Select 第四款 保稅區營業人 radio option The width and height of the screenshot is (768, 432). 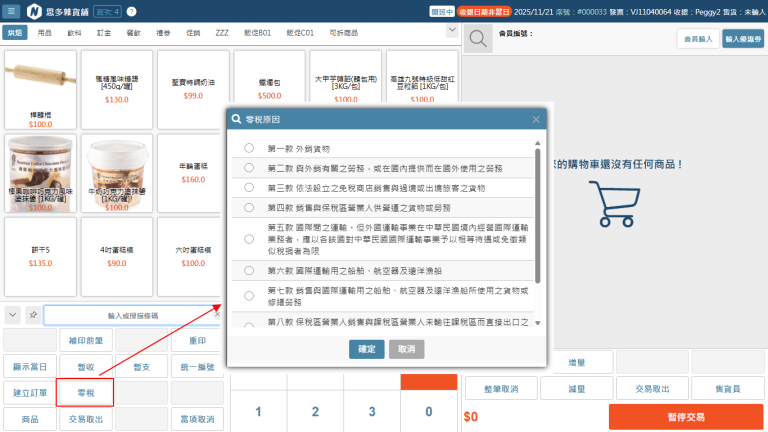click(x=249, y=208)
